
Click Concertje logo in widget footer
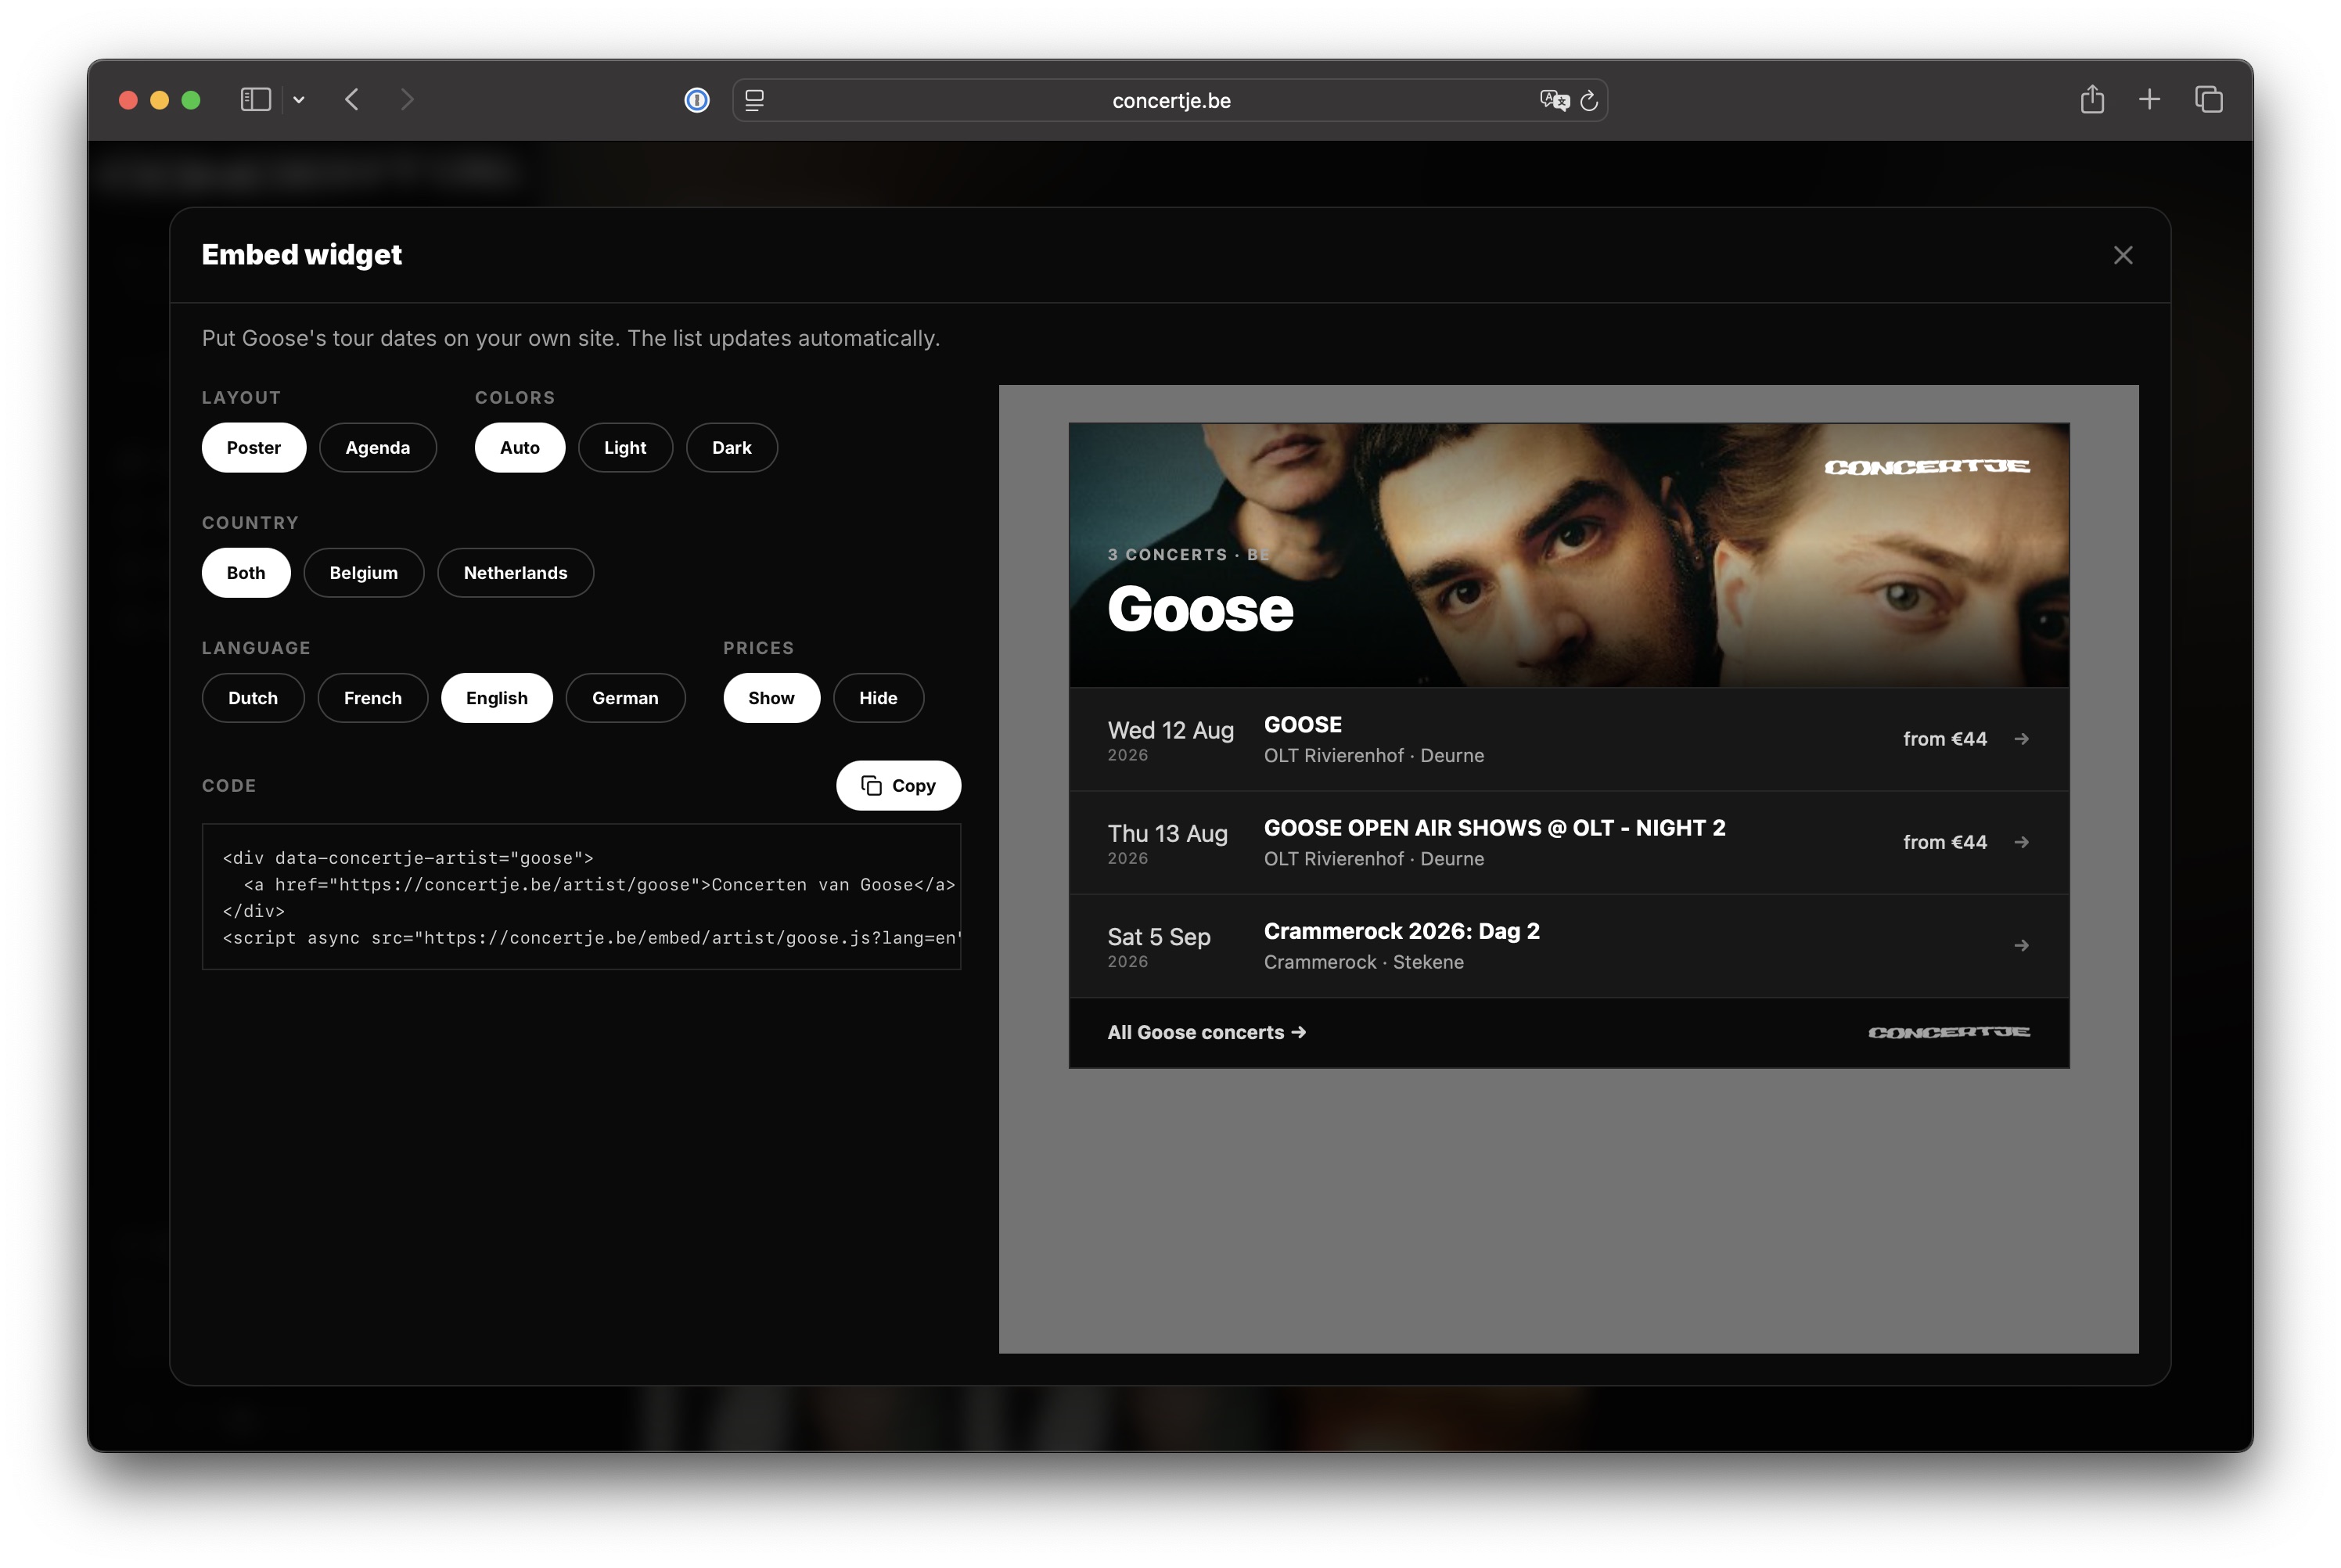[1948, 1032]
